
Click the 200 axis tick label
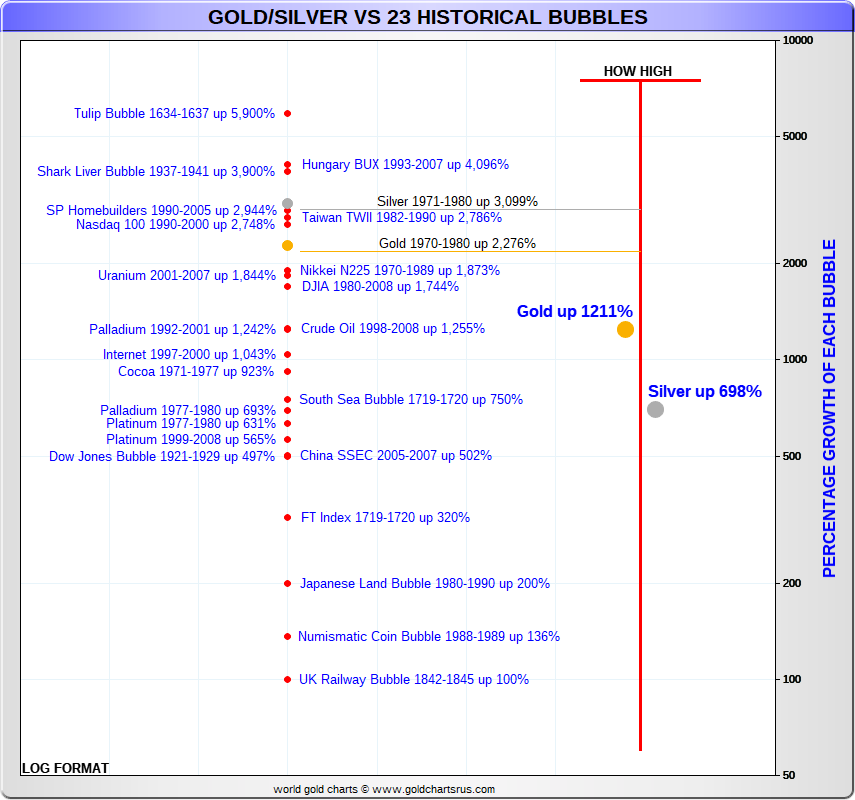[x=792, y=584]
